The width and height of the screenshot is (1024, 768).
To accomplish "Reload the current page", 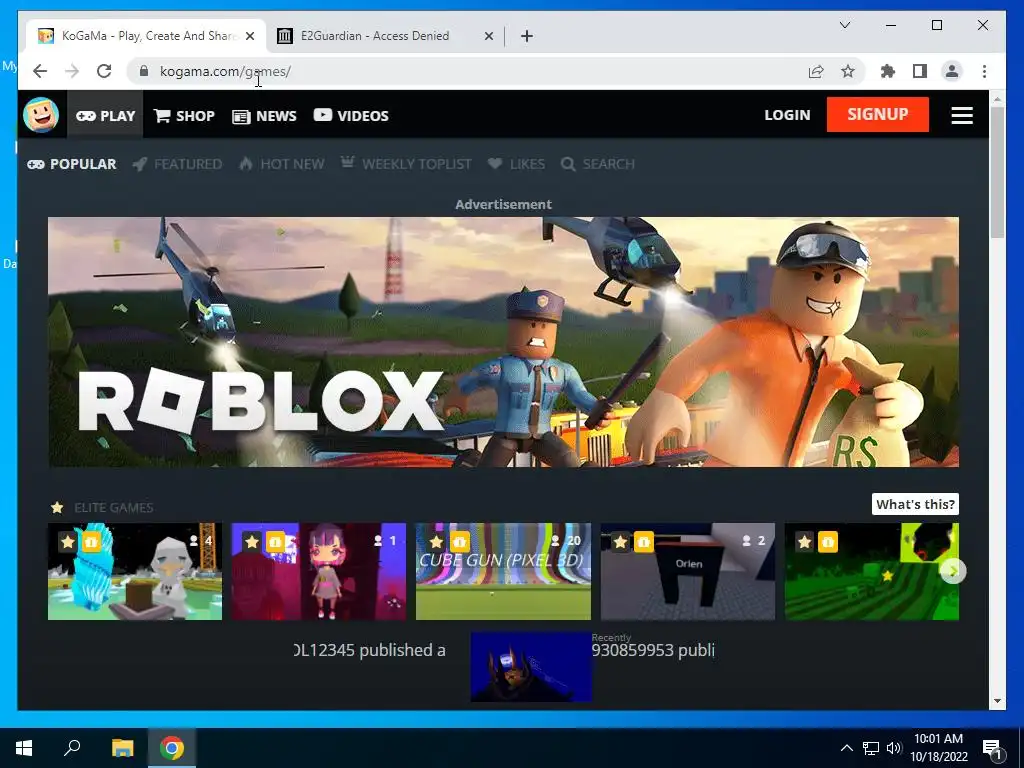I will tap(104, 71).
